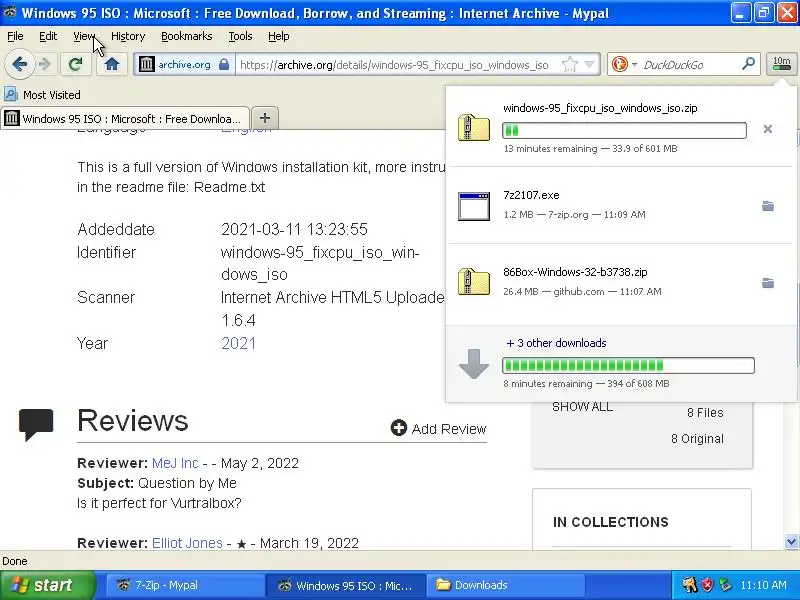Image resolution: width=800 pixels, height=600 pixels.
Task: Click the green tray icon beside clock
Action: pos(725,585)
